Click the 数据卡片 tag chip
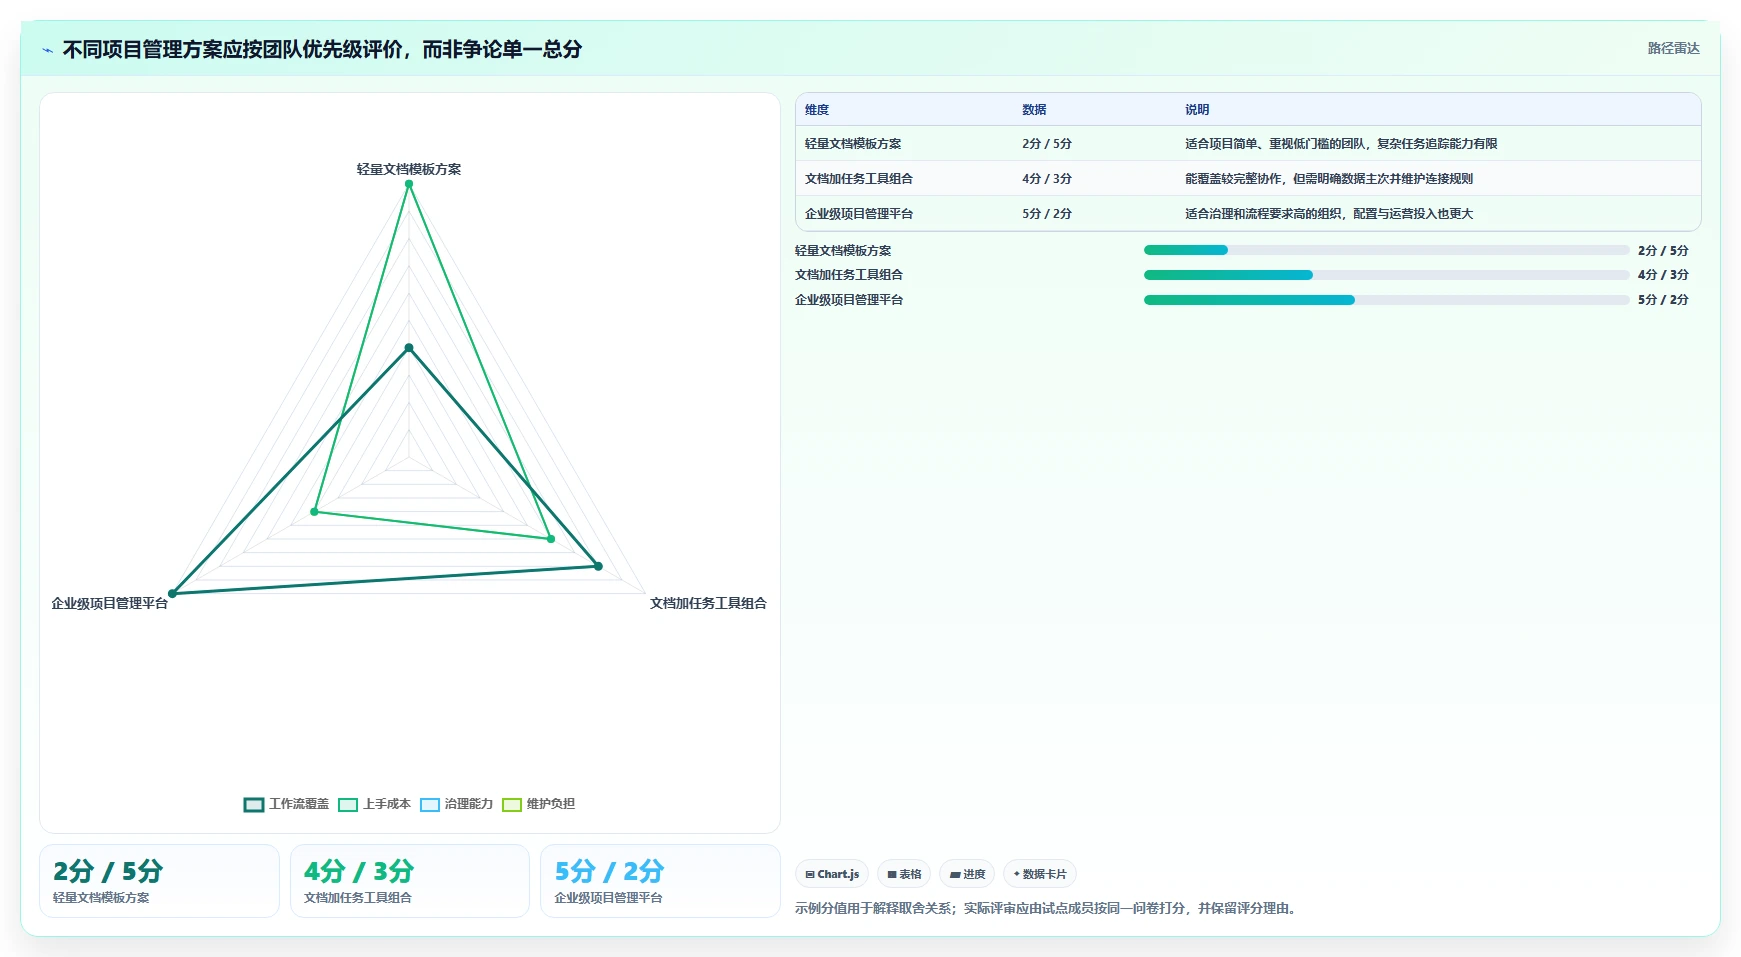This screenshot has height=957, width=1741. click(1040, 874)
